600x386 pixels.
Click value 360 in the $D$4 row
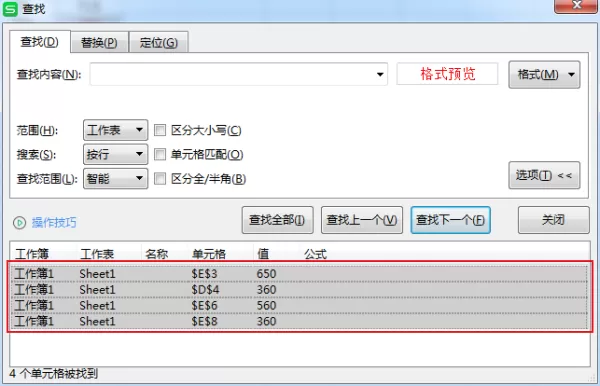coord(266,290)
